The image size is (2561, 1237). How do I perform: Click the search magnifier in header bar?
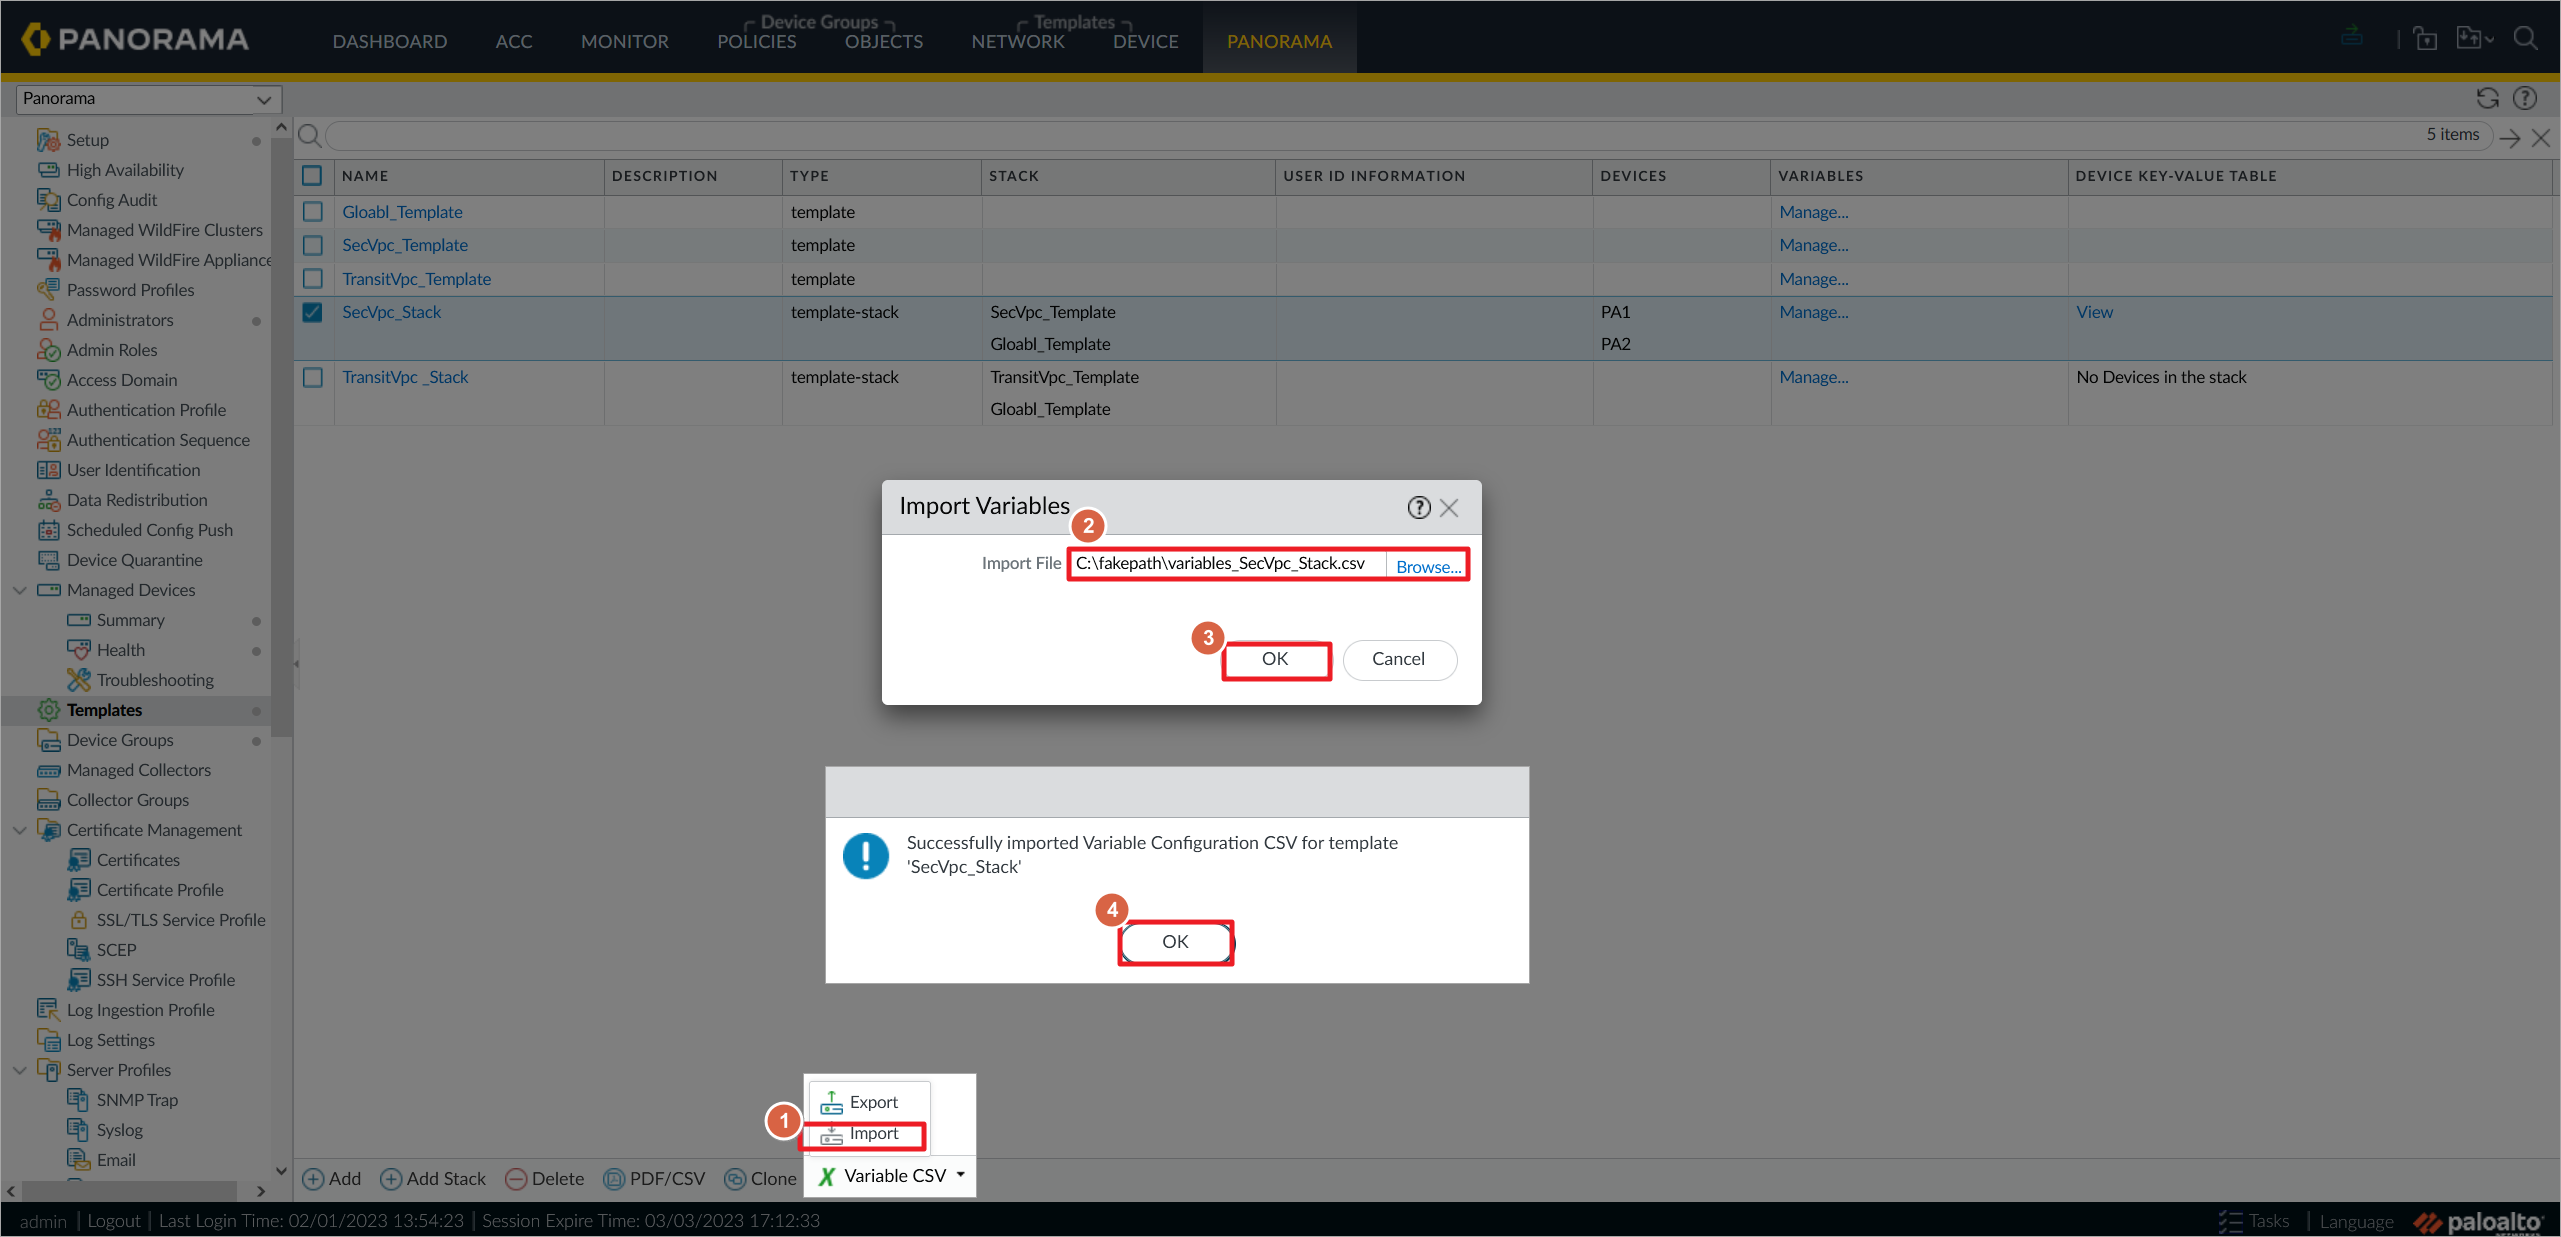pos(2526,38)
